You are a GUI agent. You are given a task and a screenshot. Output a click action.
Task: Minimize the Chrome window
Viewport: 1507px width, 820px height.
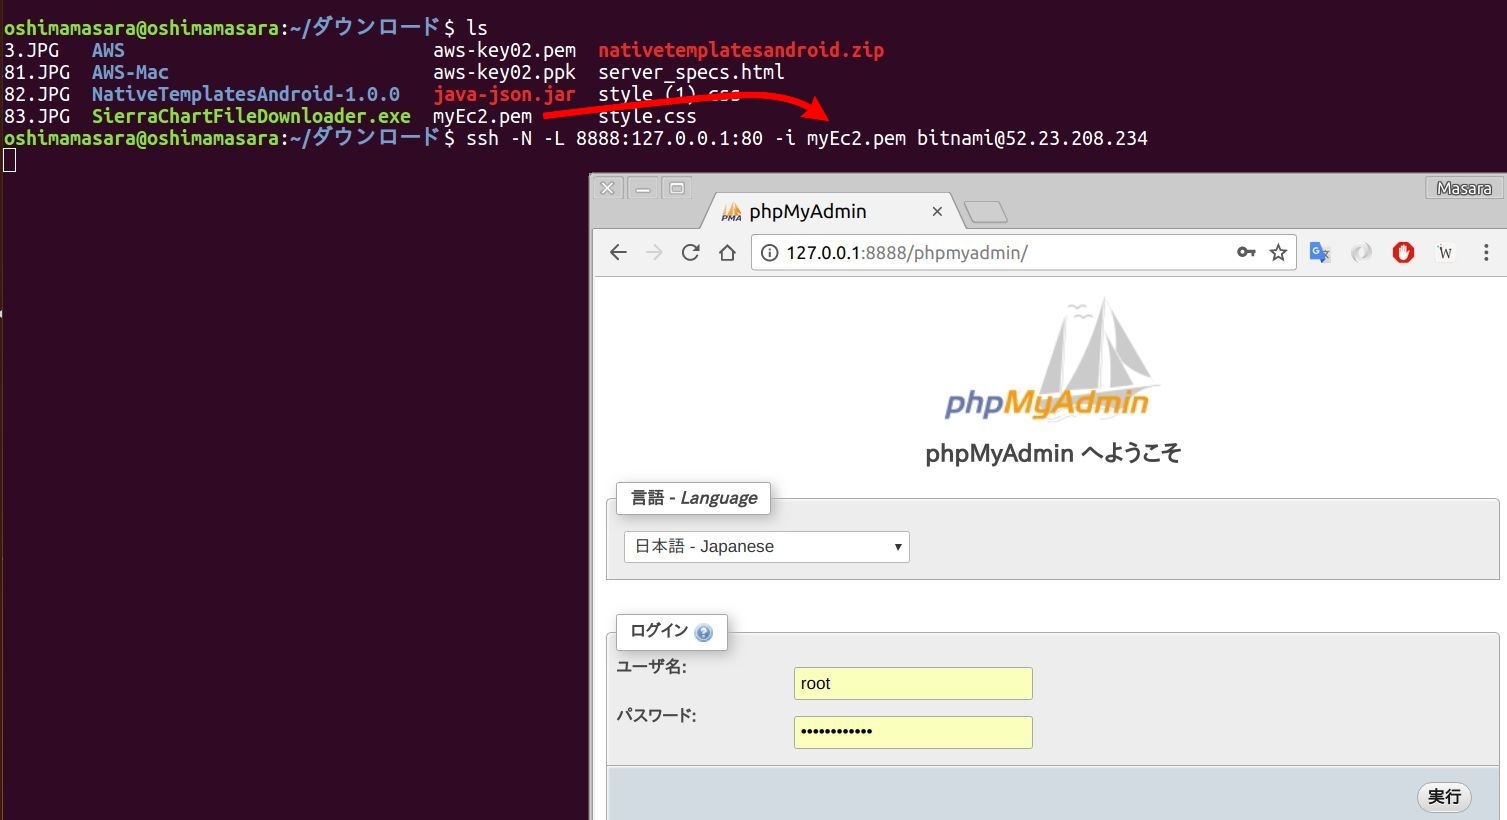pos(643,187)
